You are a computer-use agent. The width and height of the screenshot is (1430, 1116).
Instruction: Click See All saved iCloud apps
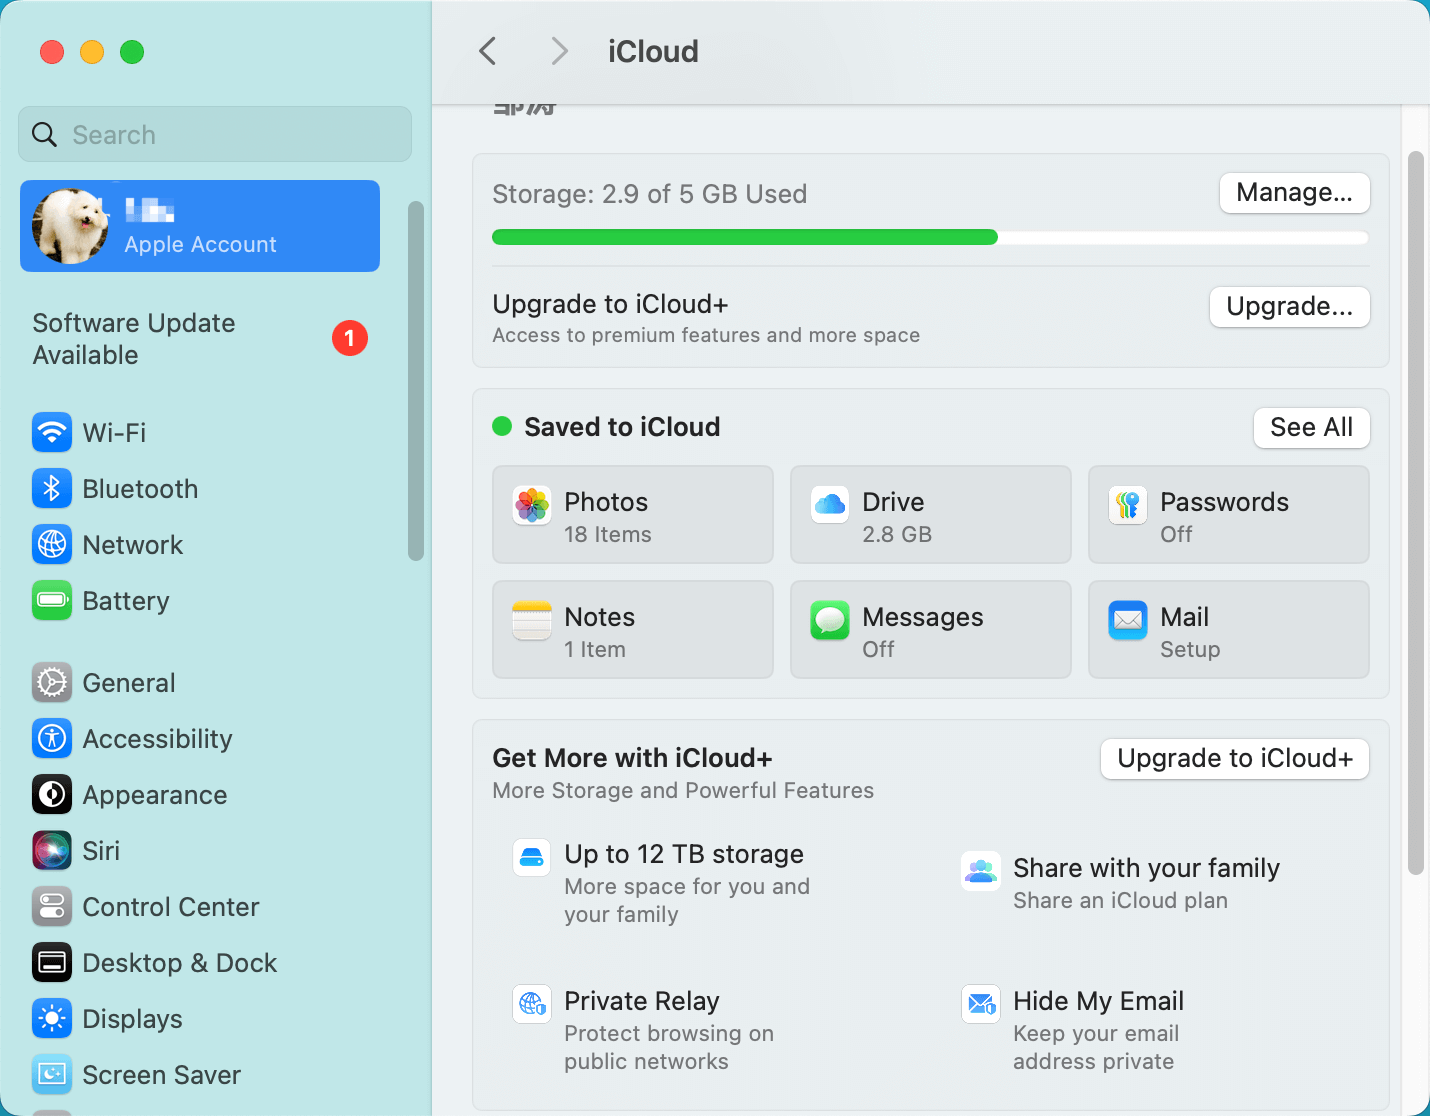click(1311, 427)
